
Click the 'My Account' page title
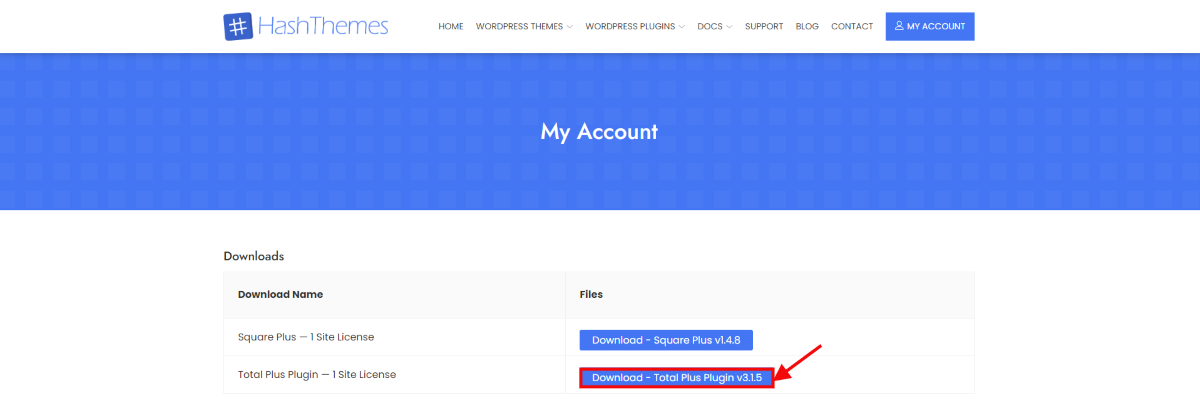tap(600, 131)
